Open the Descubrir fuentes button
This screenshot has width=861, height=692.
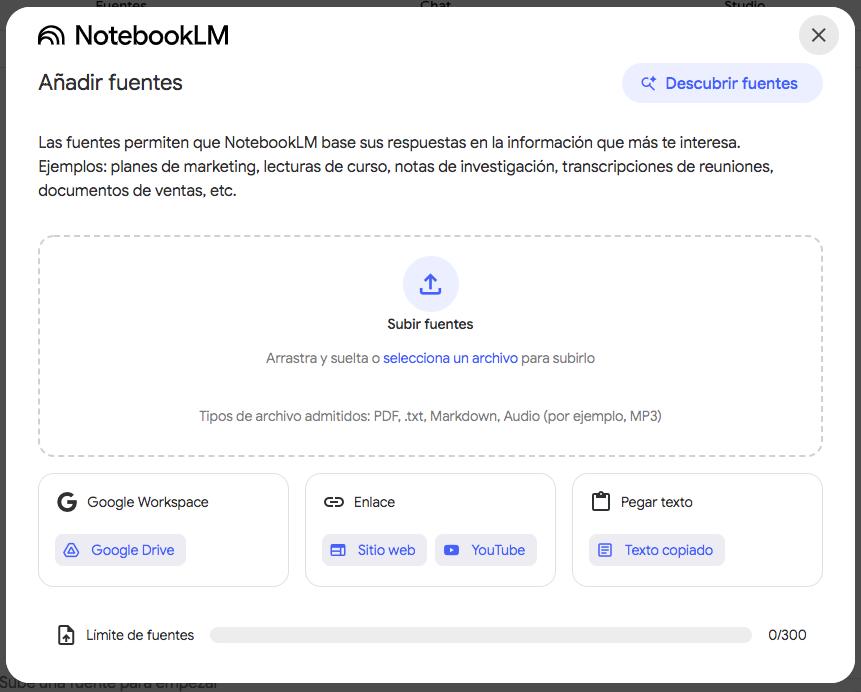(x=722, y=83)
